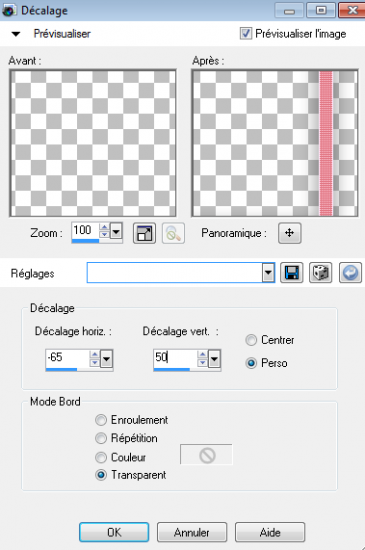Increase Zoom with the up spinner arrow
Screen dimensions: 365x550
click(104, 227)
